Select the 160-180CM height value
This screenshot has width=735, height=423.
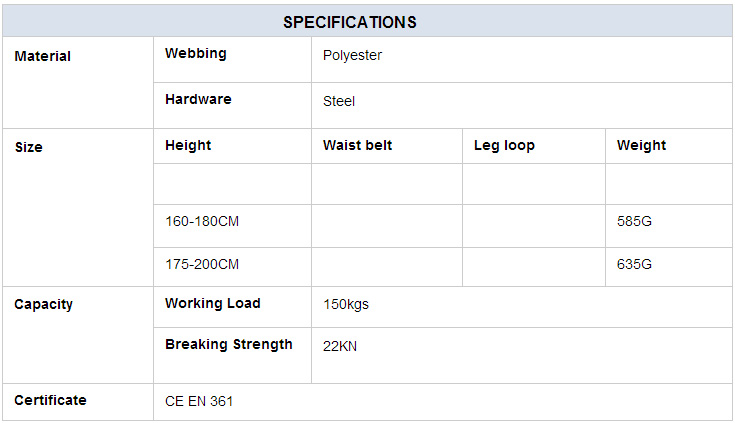click(202, 221)
